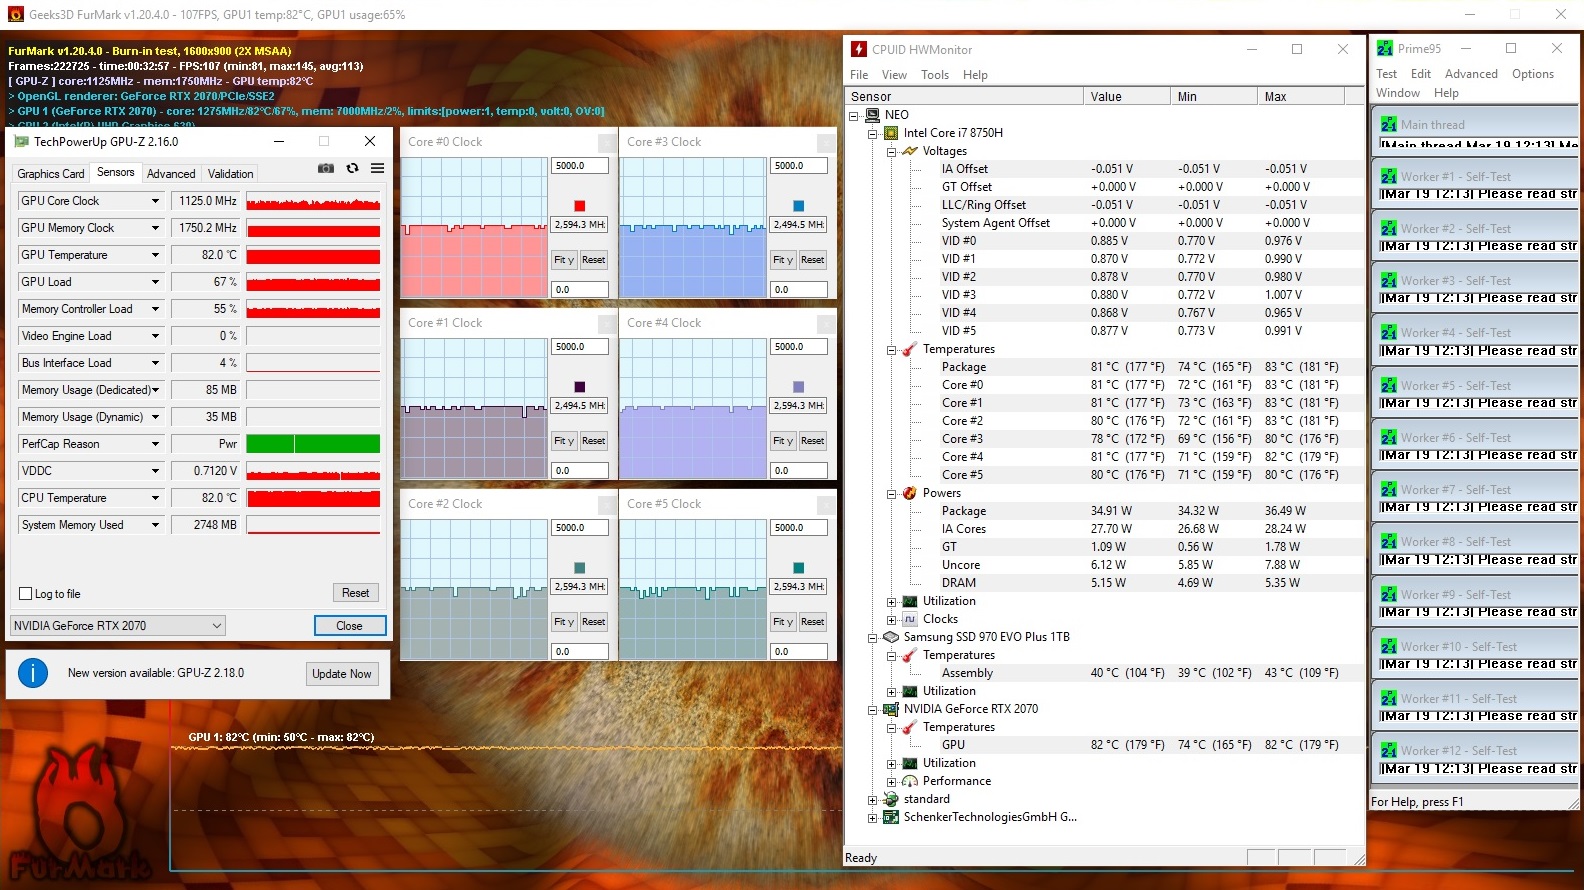
Task: Click the Clocks node icon in HWMonitor
Action: tap(910, 619)
